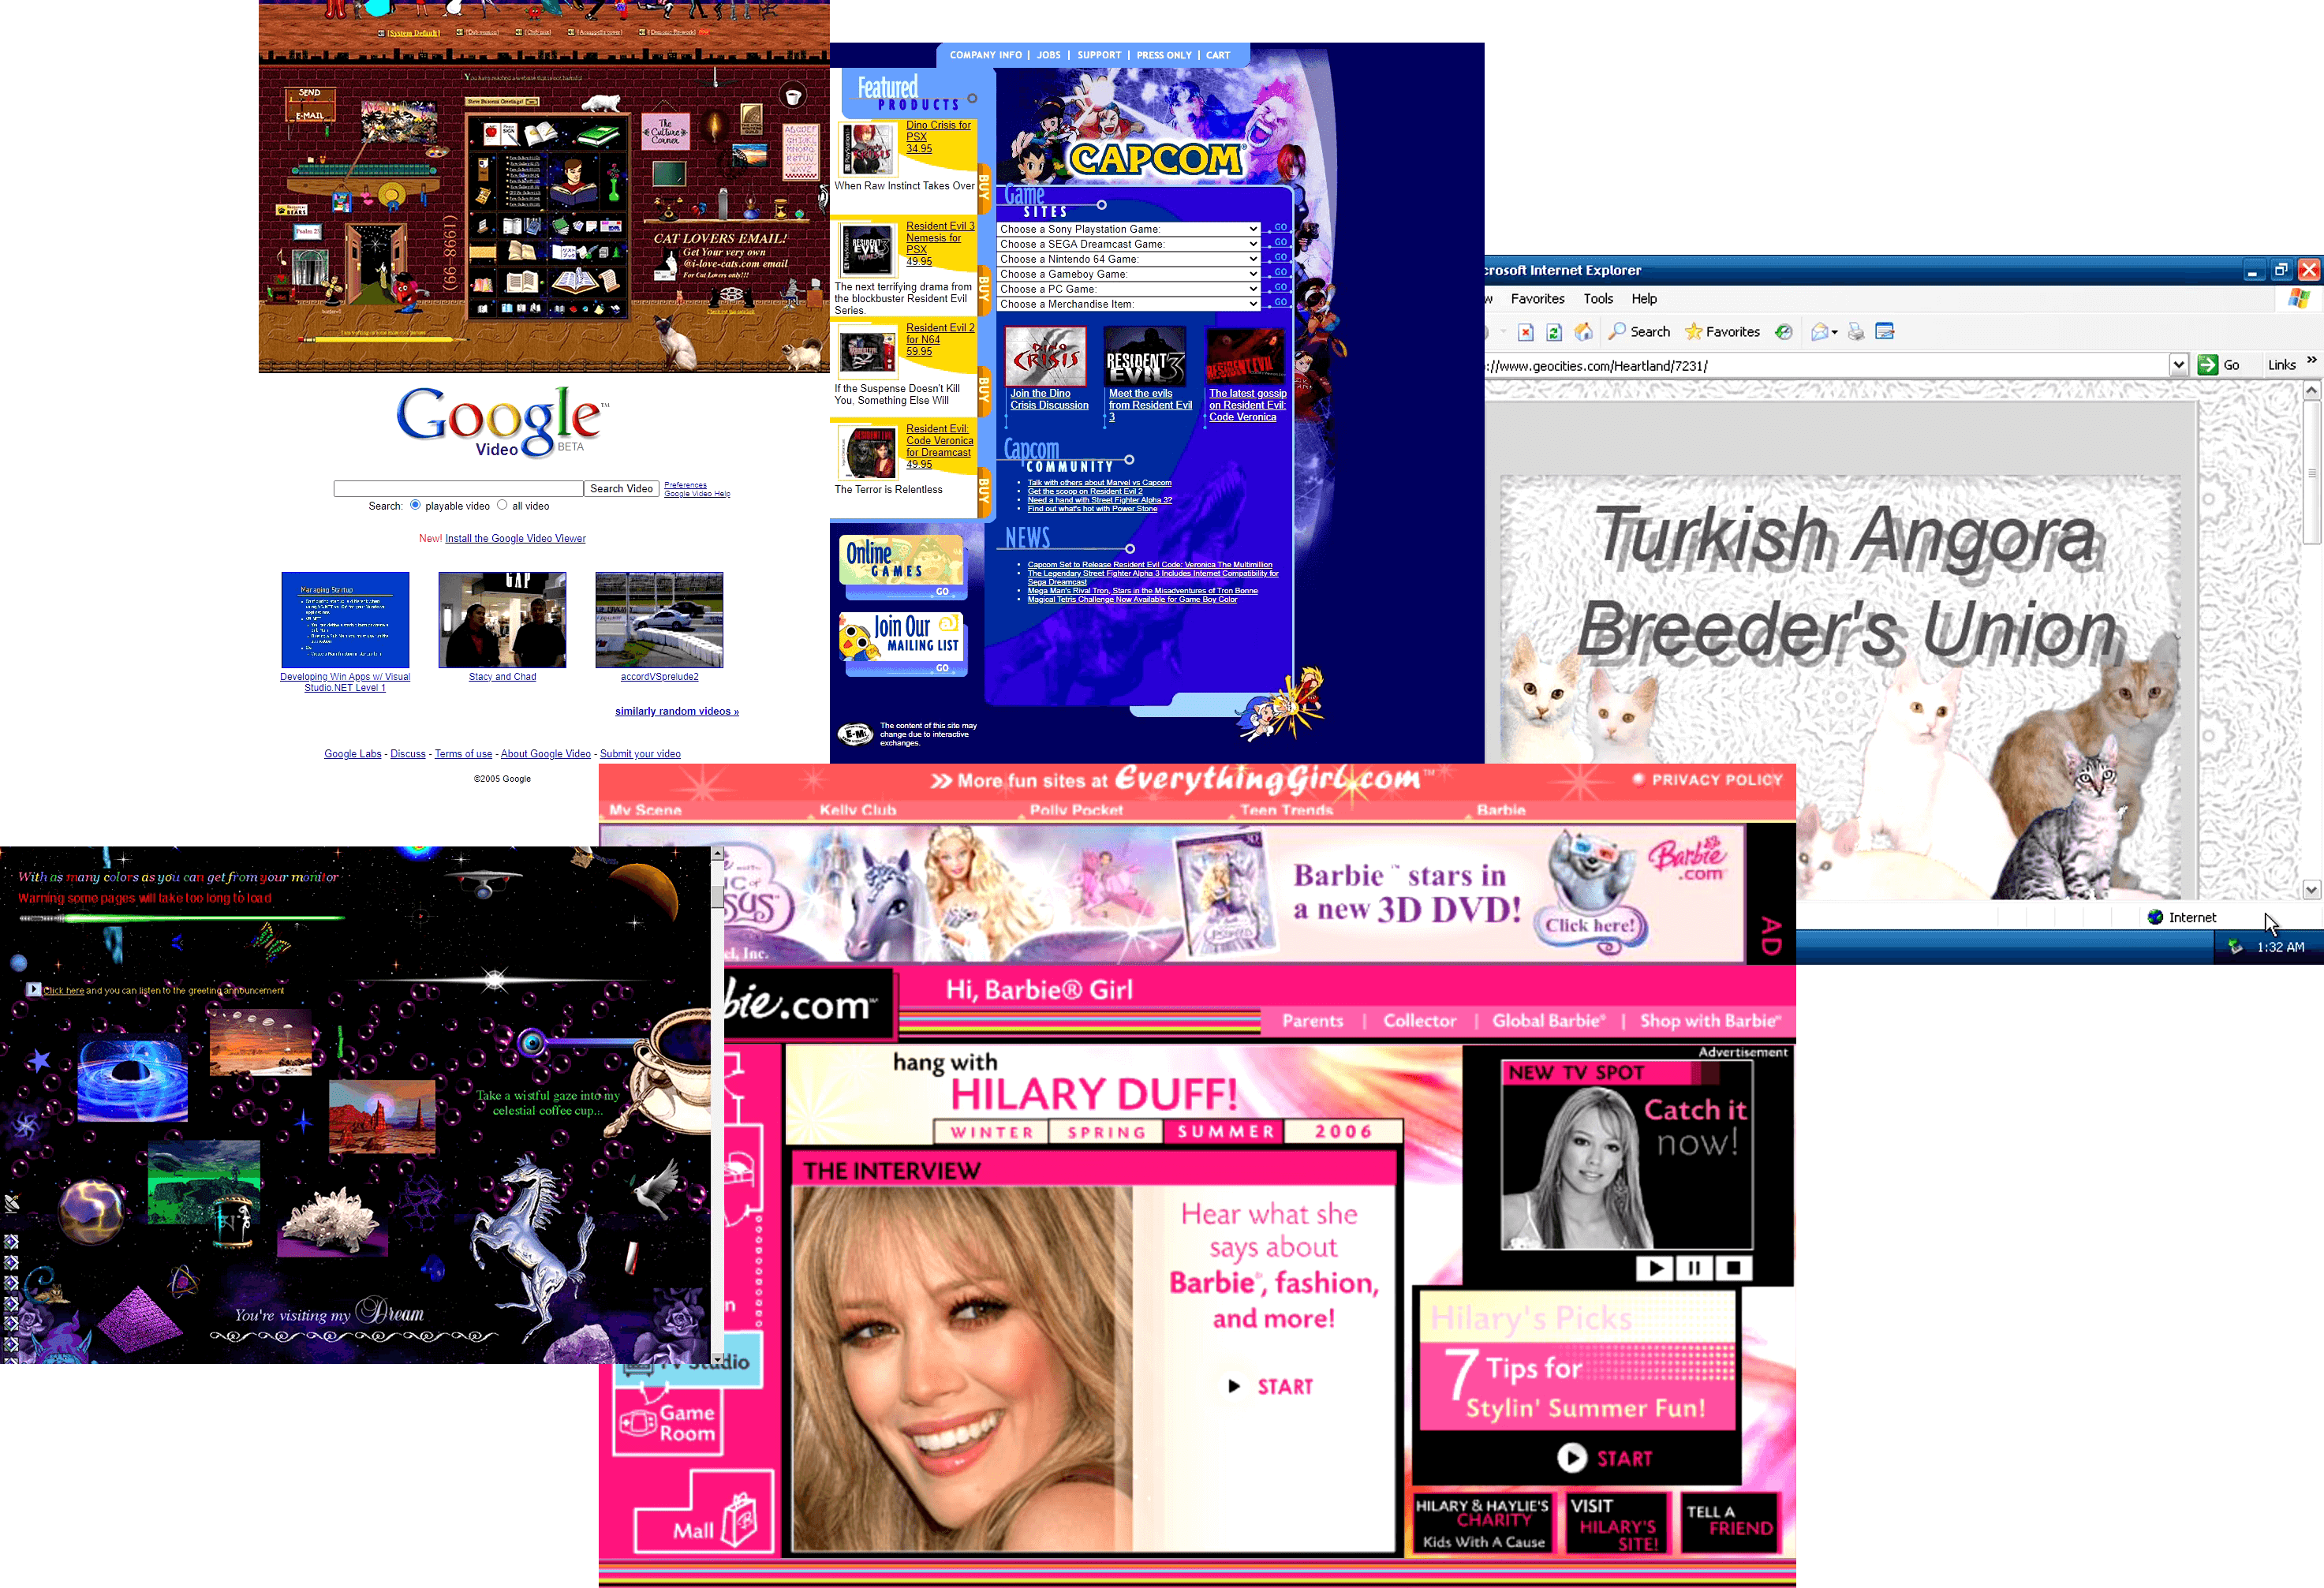The height and width of the screenshot is (1588, 2324).
Task: Open Choose a Nintendo 64 Game dropdown
Action: click(x=1128, y=259)
